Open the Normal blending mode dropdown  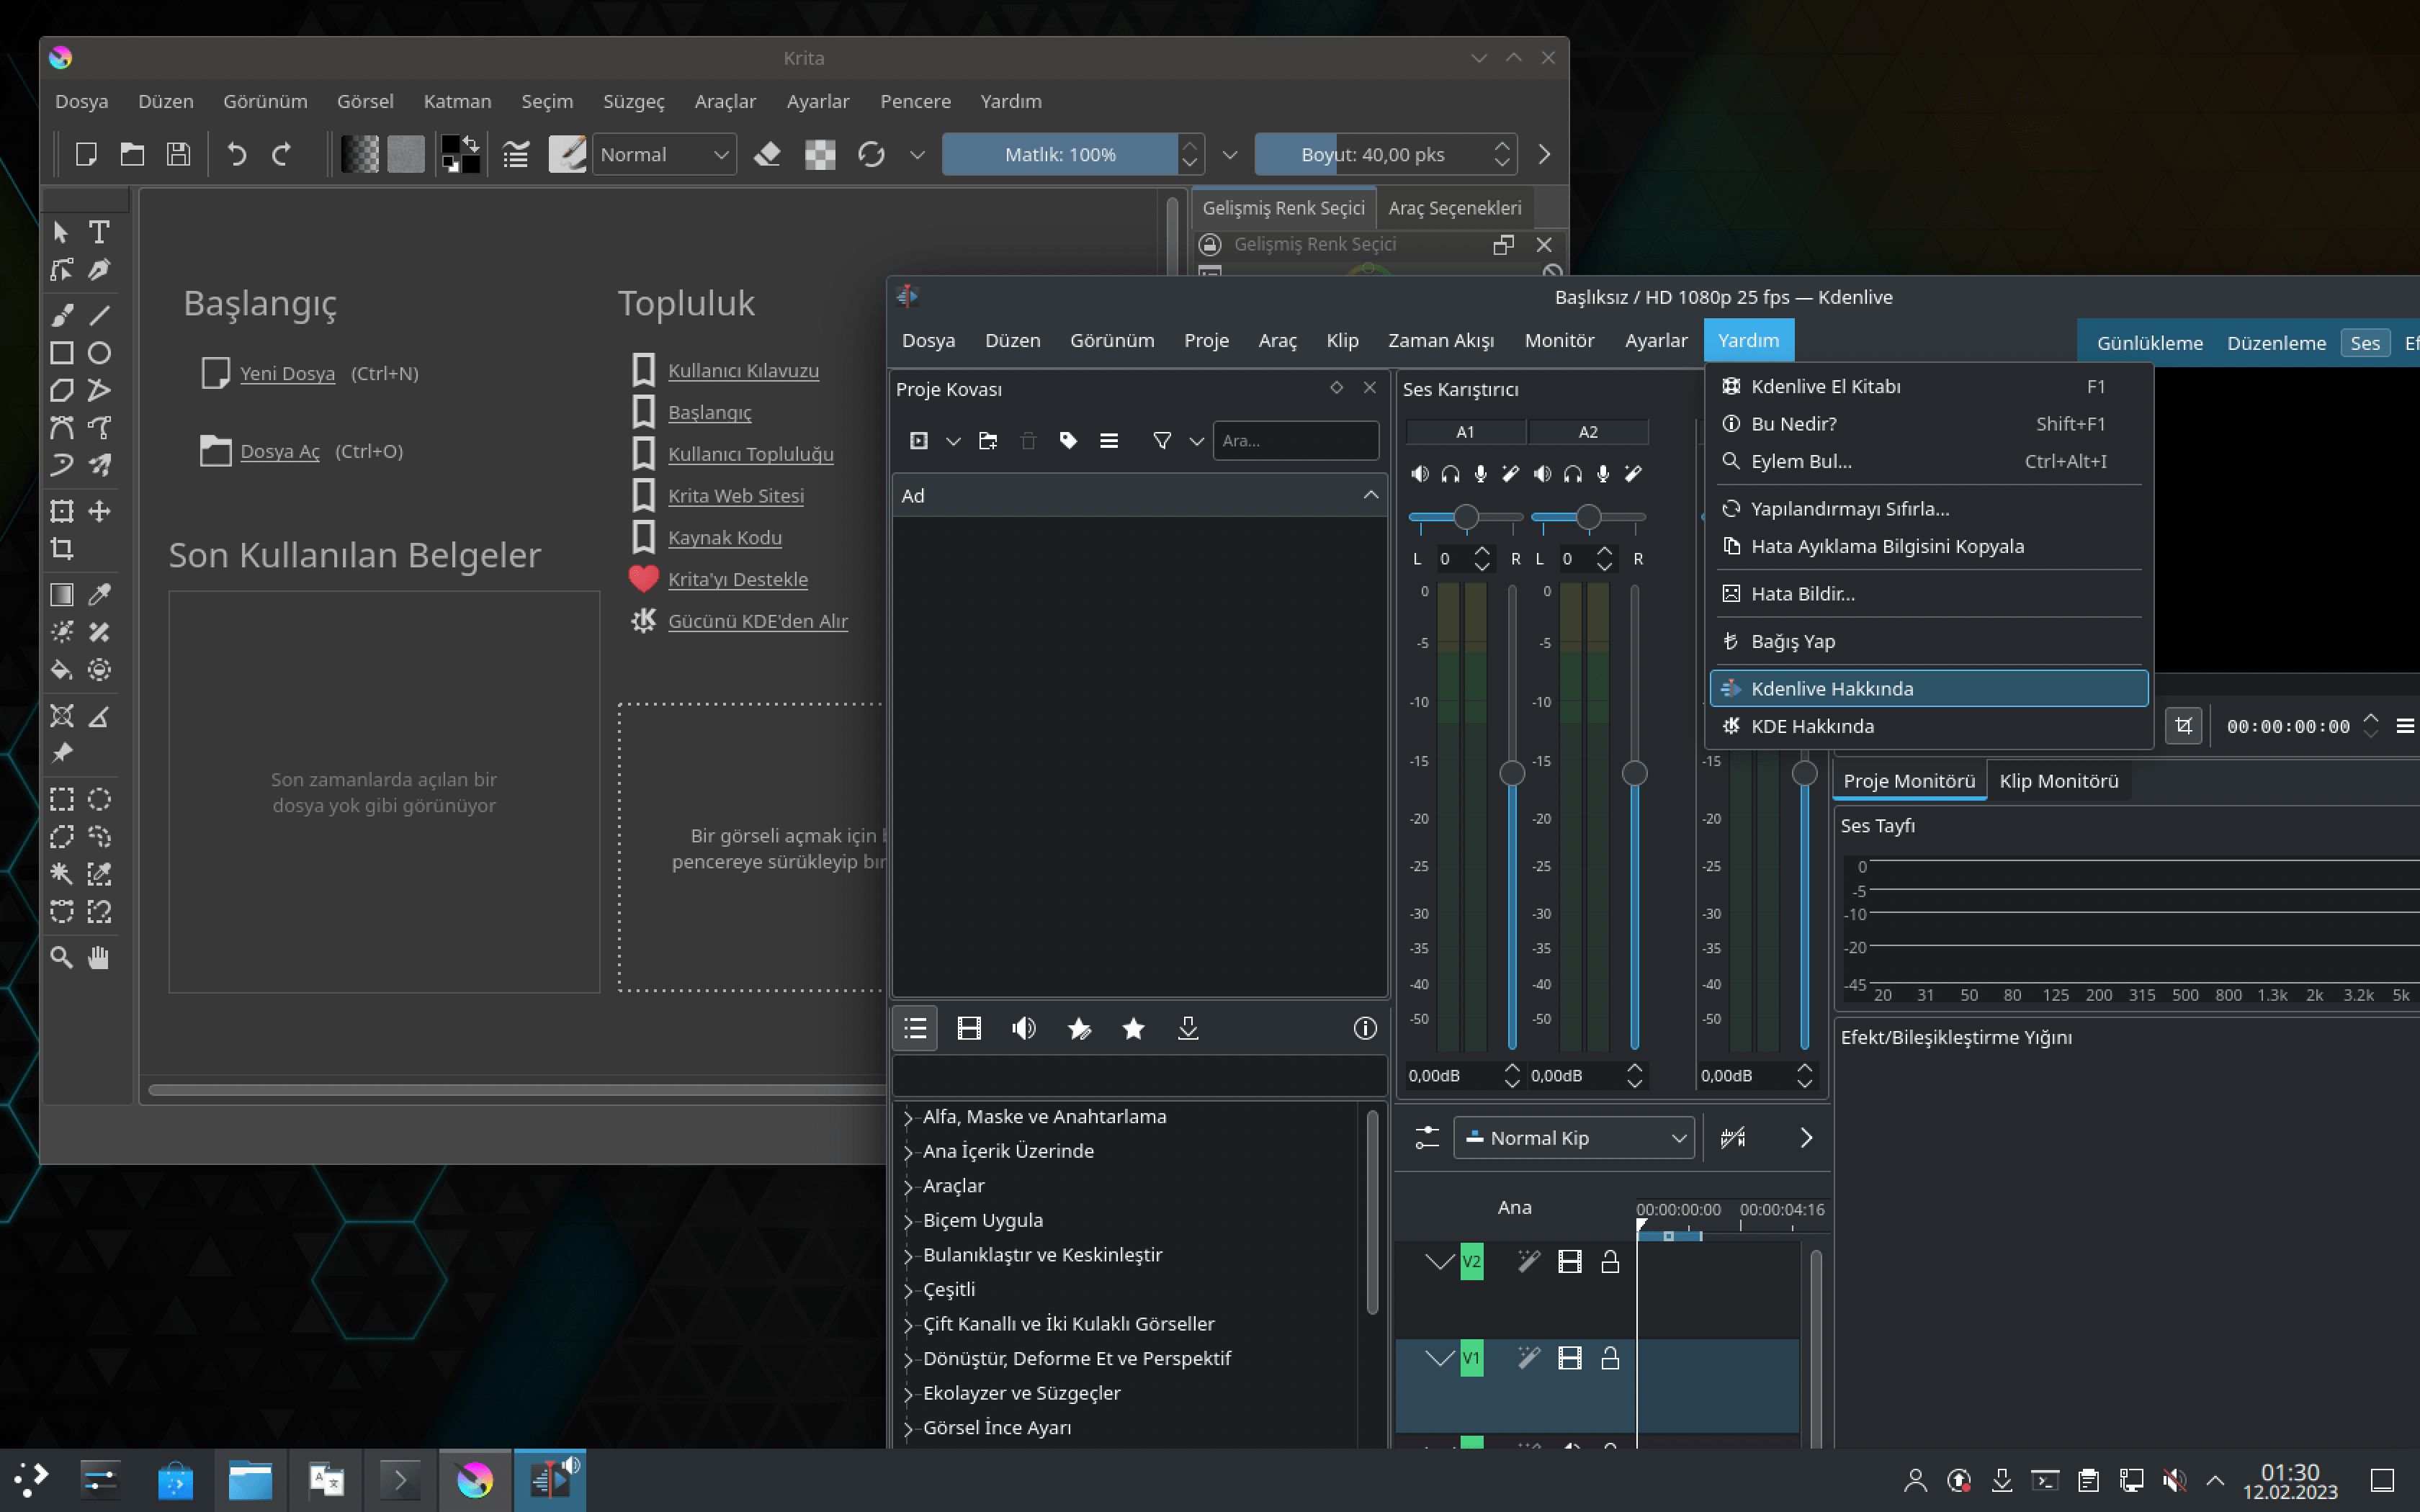(x=664, y=154)
